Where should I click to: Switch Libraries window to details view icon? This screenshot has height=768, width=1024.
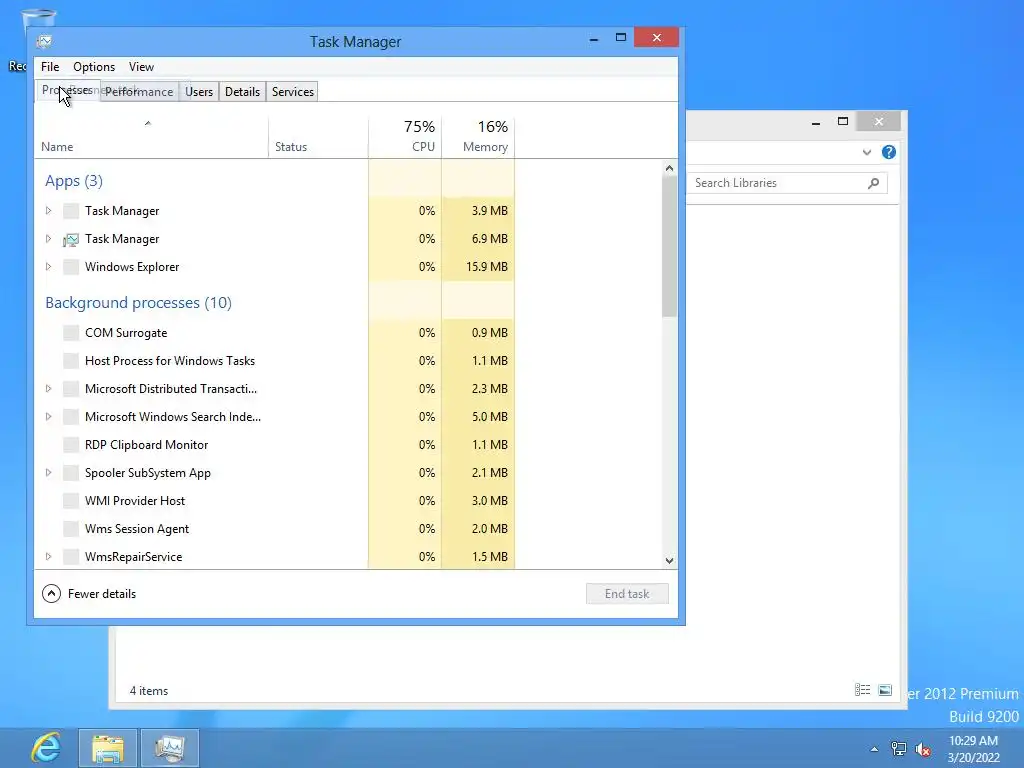(x=862, y=690)
